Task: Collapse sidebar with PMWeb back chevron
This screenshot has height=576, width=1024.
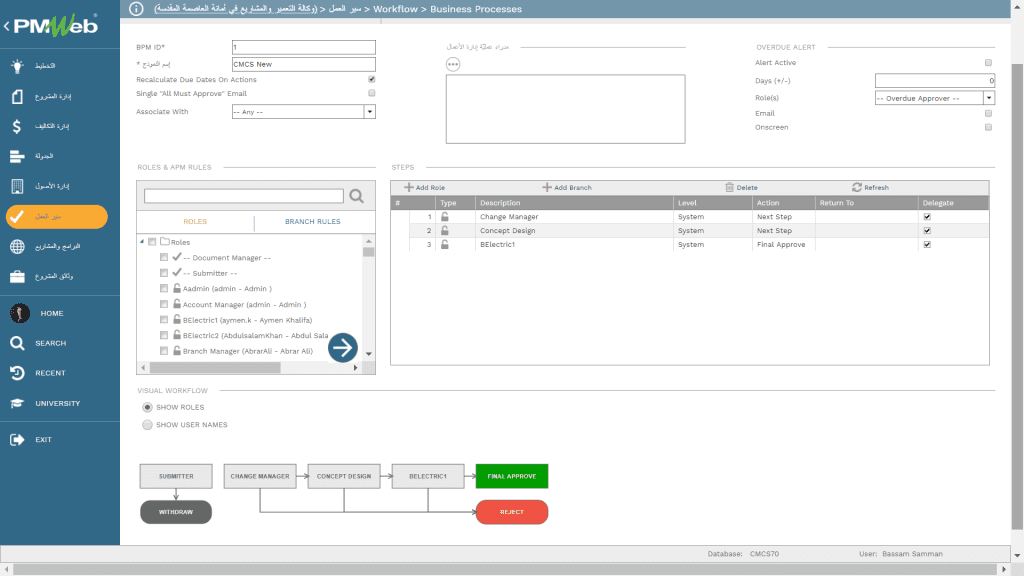Action: [x=7, y=26]
